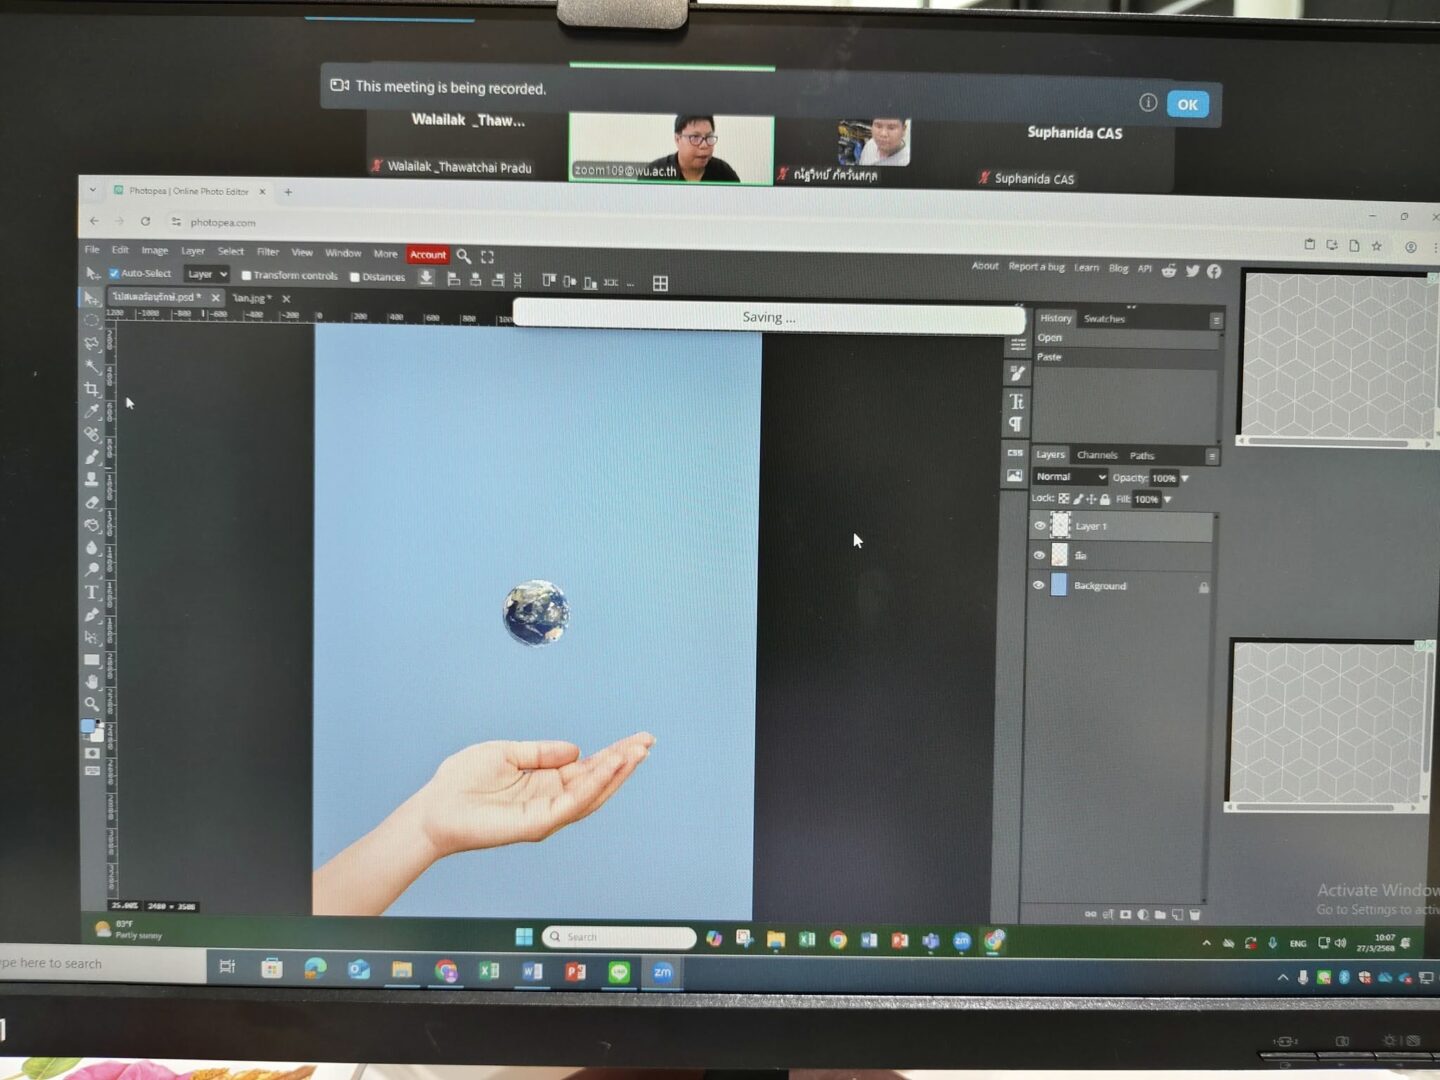Open the Auto-Select Layer dropdown
The height and width of the screenshot is (1080, 1440).
(207, 274)
